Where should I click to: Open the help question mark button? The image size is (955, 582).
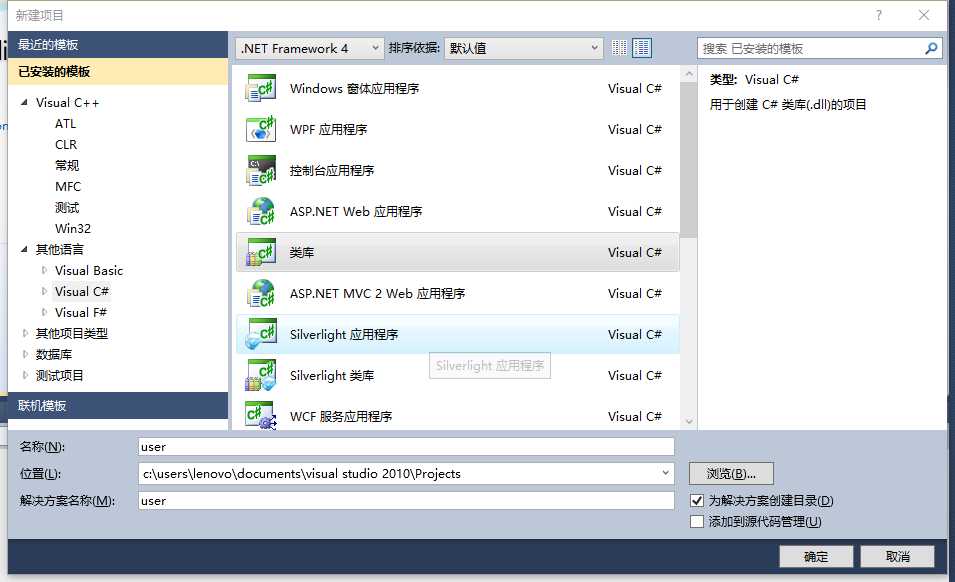tap(878, 15)
